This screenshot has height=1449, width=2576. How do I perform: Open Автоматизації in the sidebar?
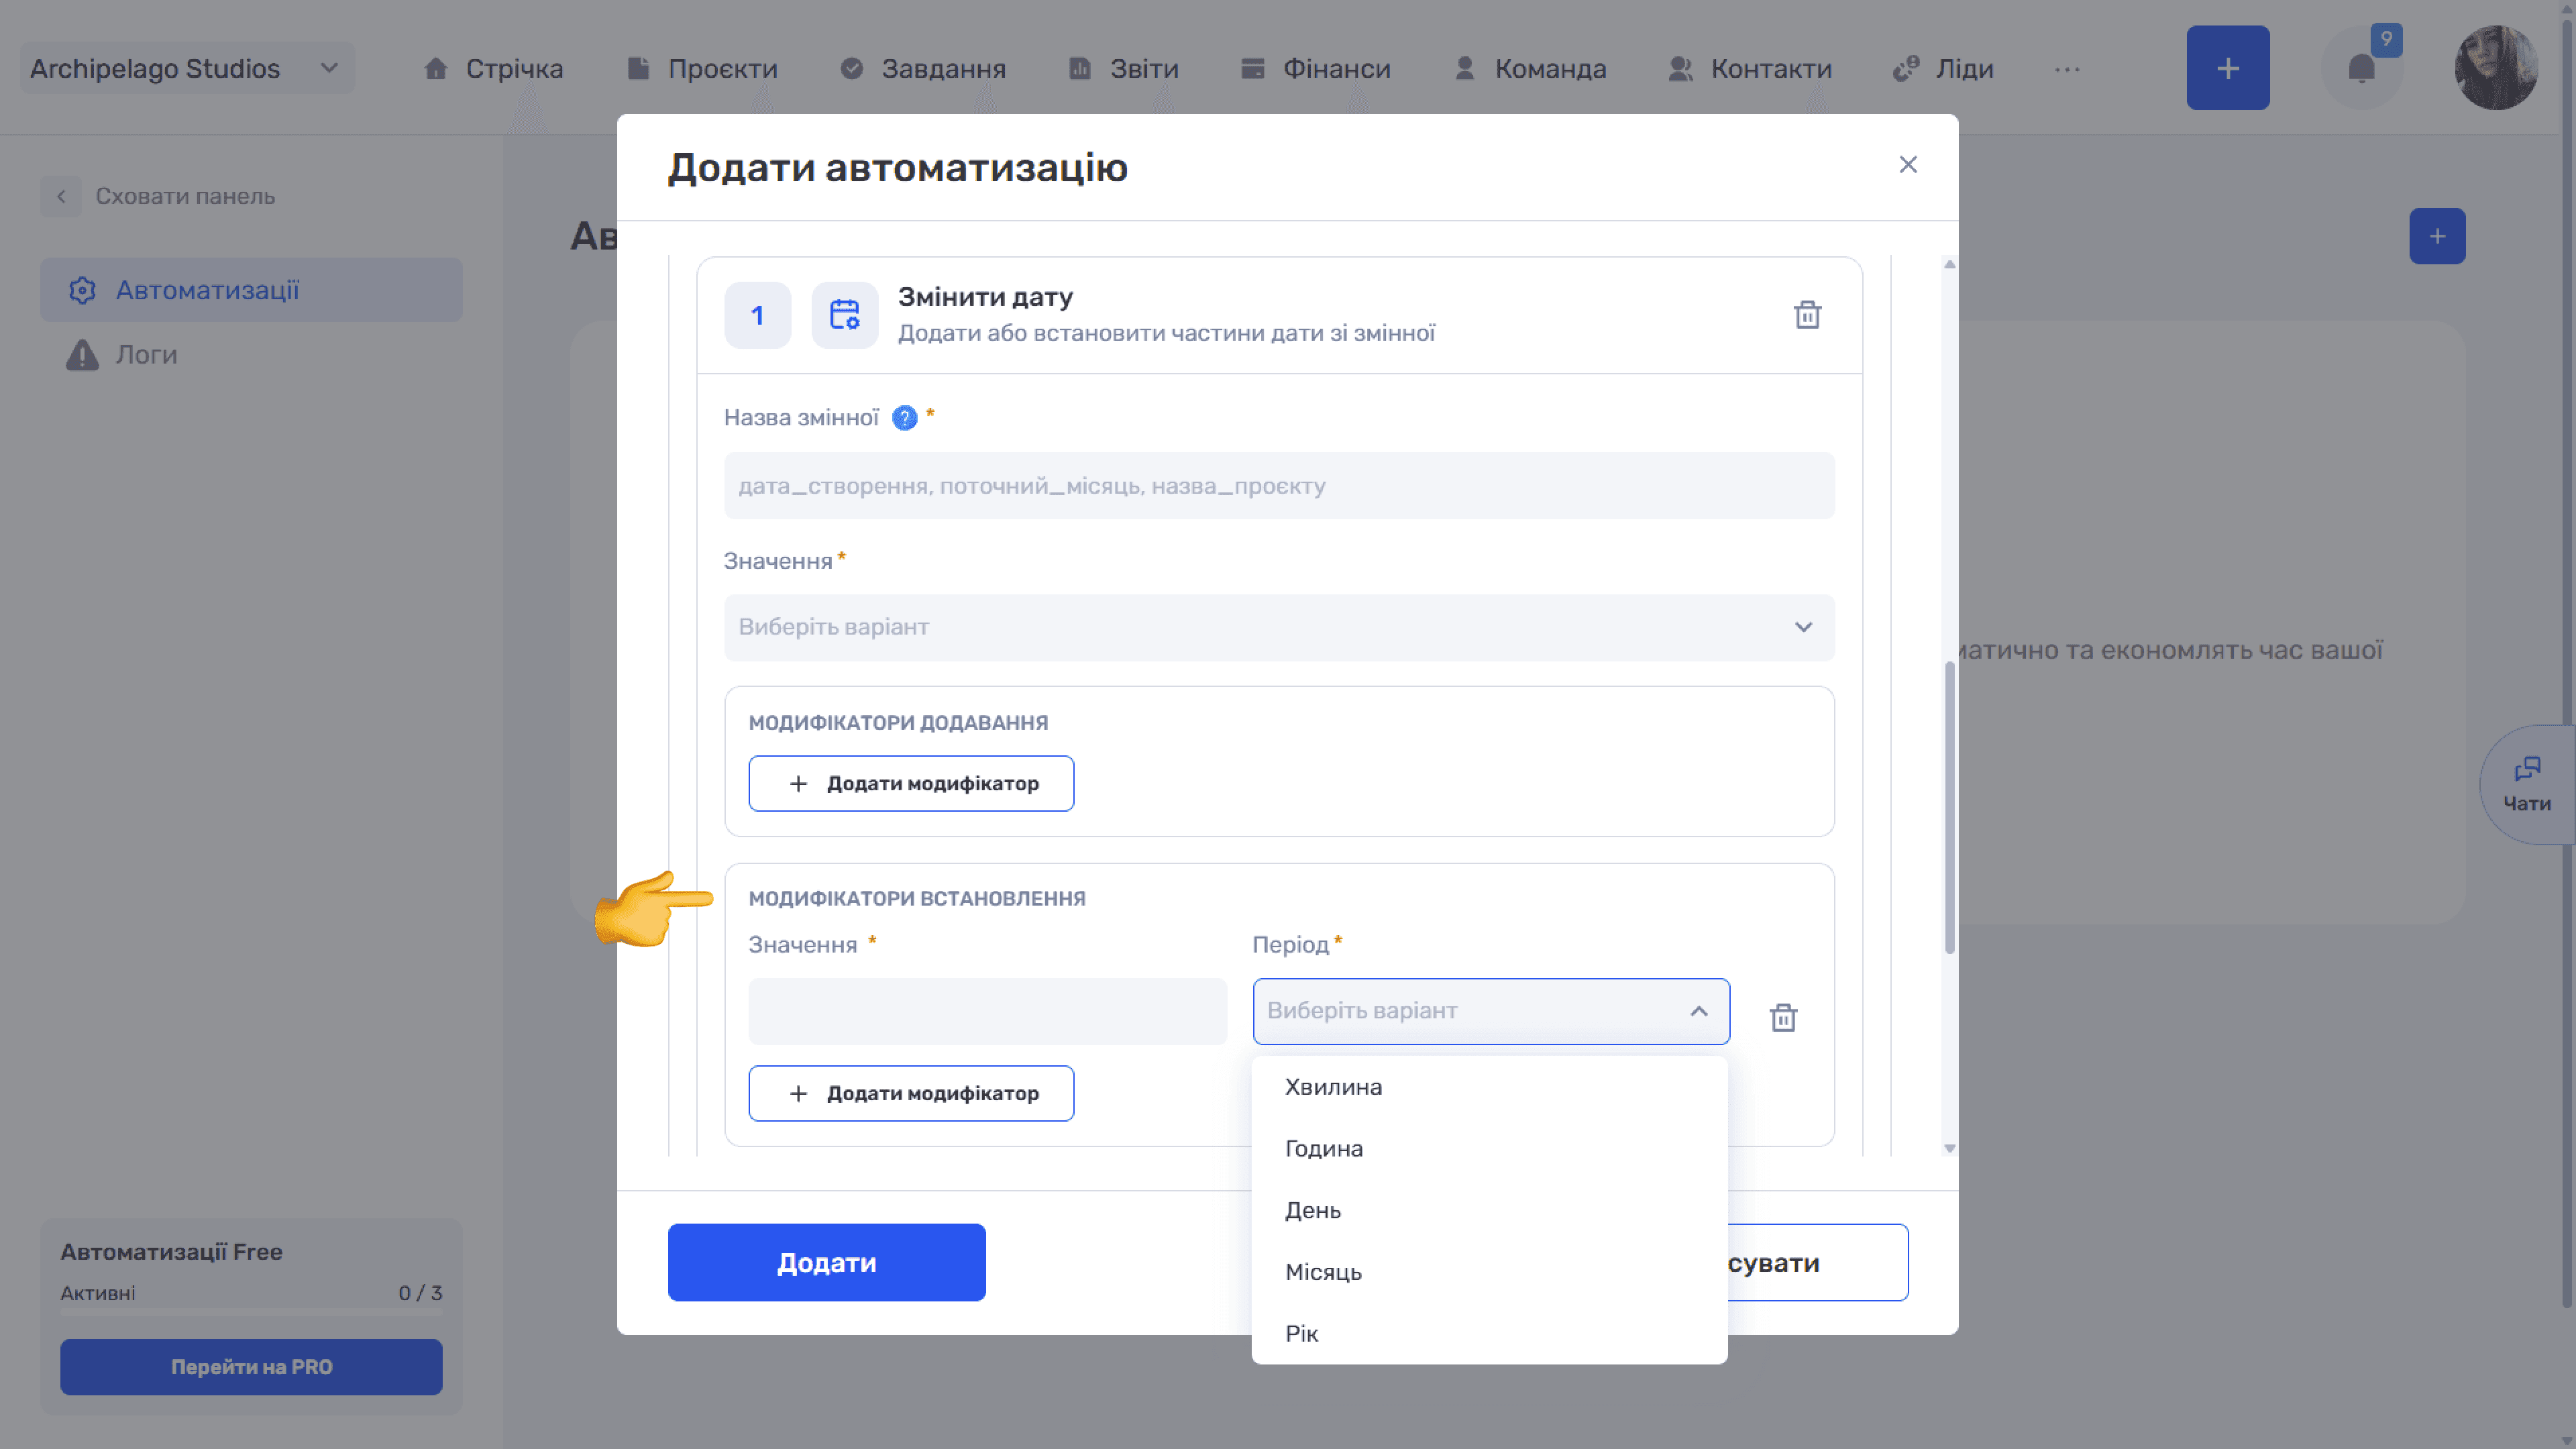pos(251,290)
